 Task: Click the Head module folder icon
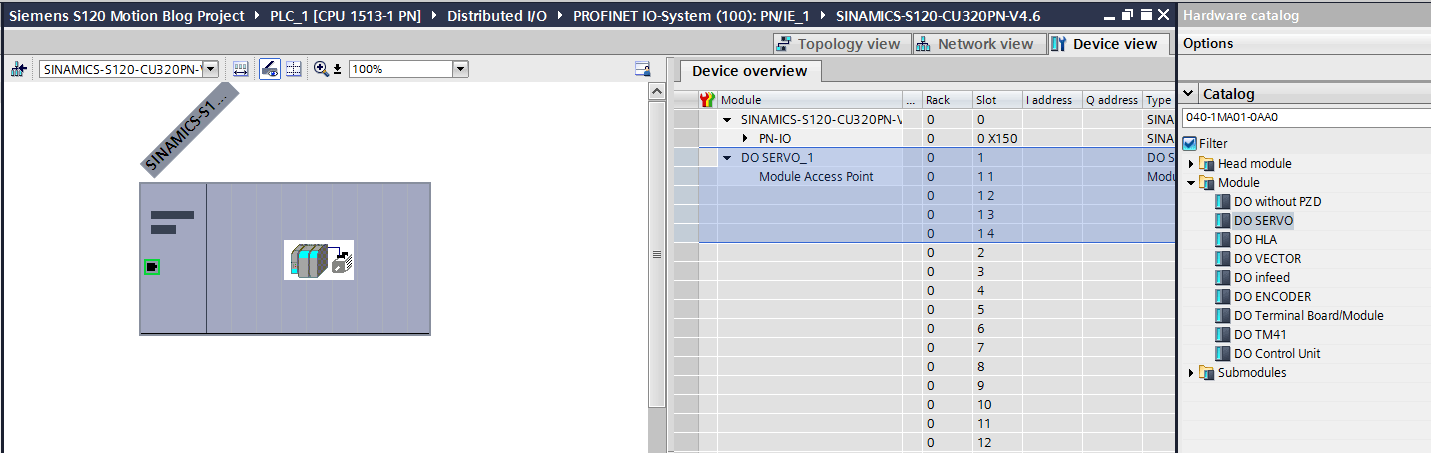pos(1207,163)
